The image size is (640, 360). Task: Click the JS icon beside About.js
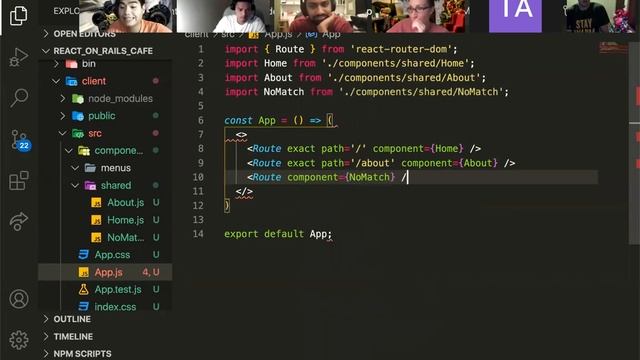[96, 203]
